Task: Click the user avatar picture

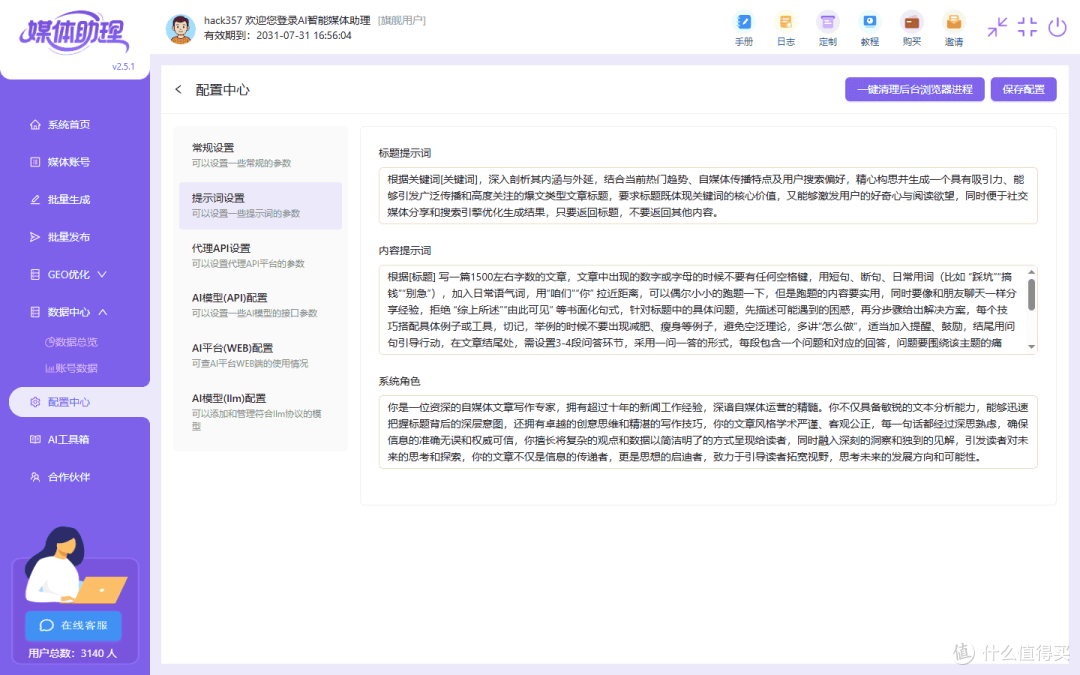Action: (180, 29)
